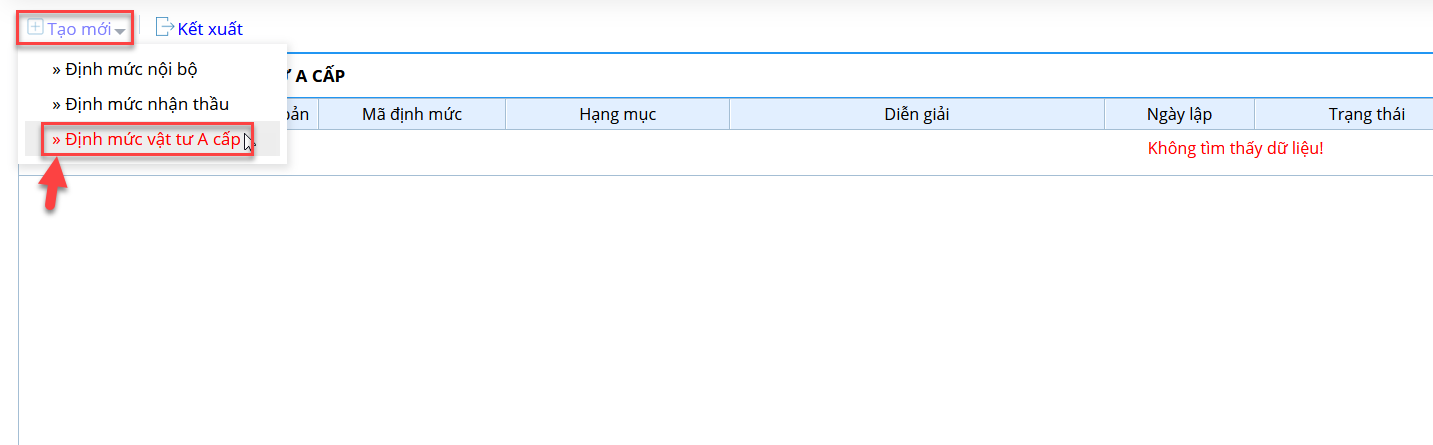Sort by the Hạng mục column header
This screenshot has width=1433, height=445.
click(617, 114)
